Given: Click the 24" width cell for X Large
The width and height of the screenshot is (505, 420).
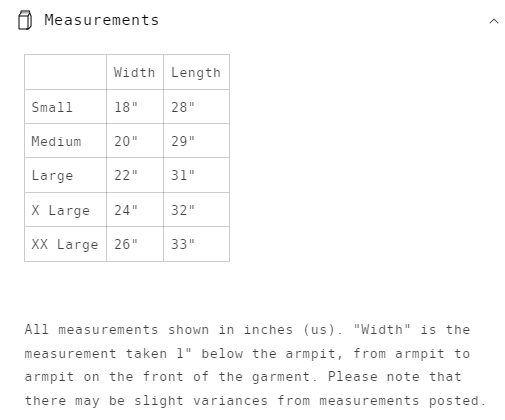Looking at the screenshot, I should [135, 210].
